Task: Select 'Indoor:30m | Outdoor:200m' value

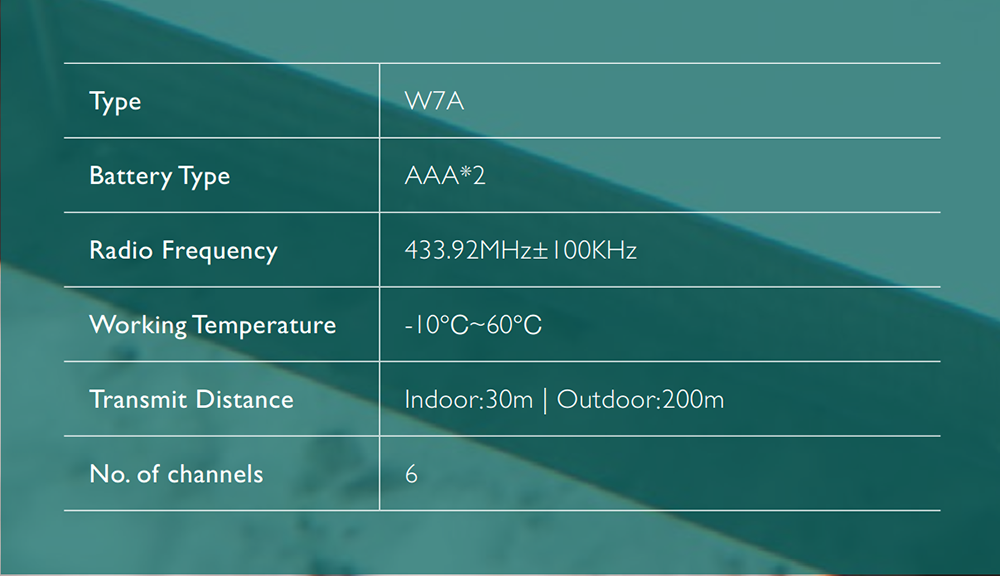Action: click(564, 400)
